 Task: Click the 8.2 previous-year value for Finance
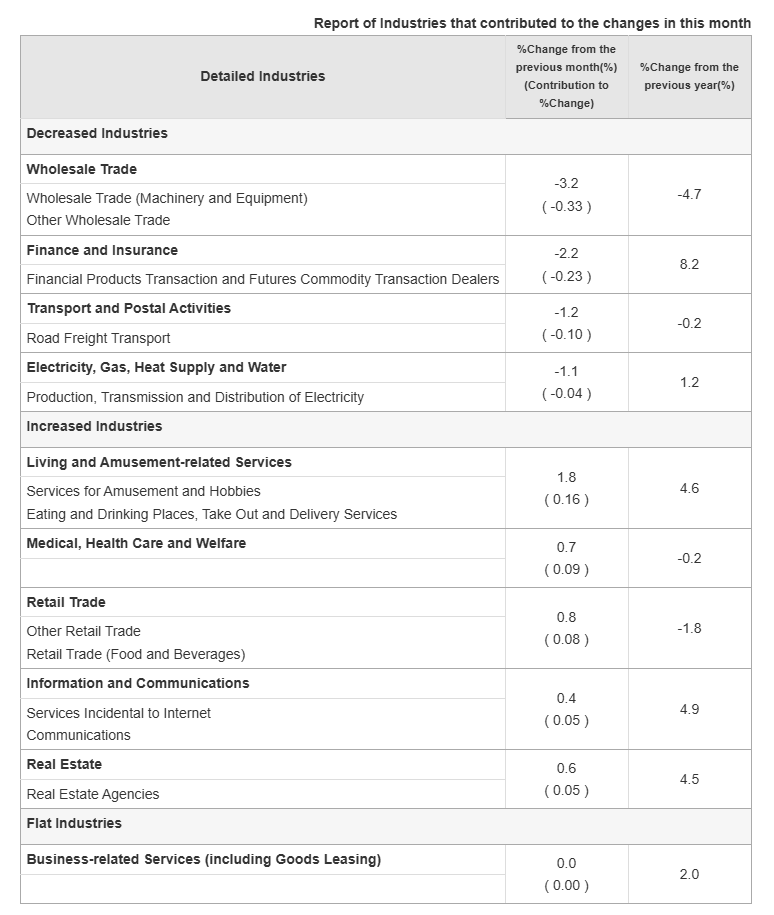[x=689, y=265]
